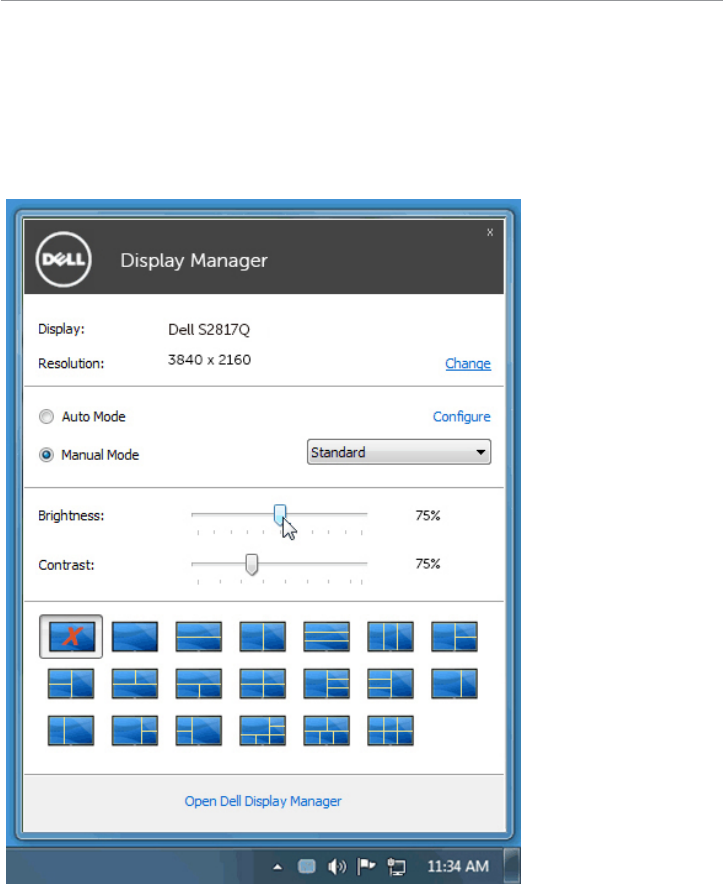Select the Manual Mode radio button
Viewport: 723px width, 884px height.
pos(46,454)
